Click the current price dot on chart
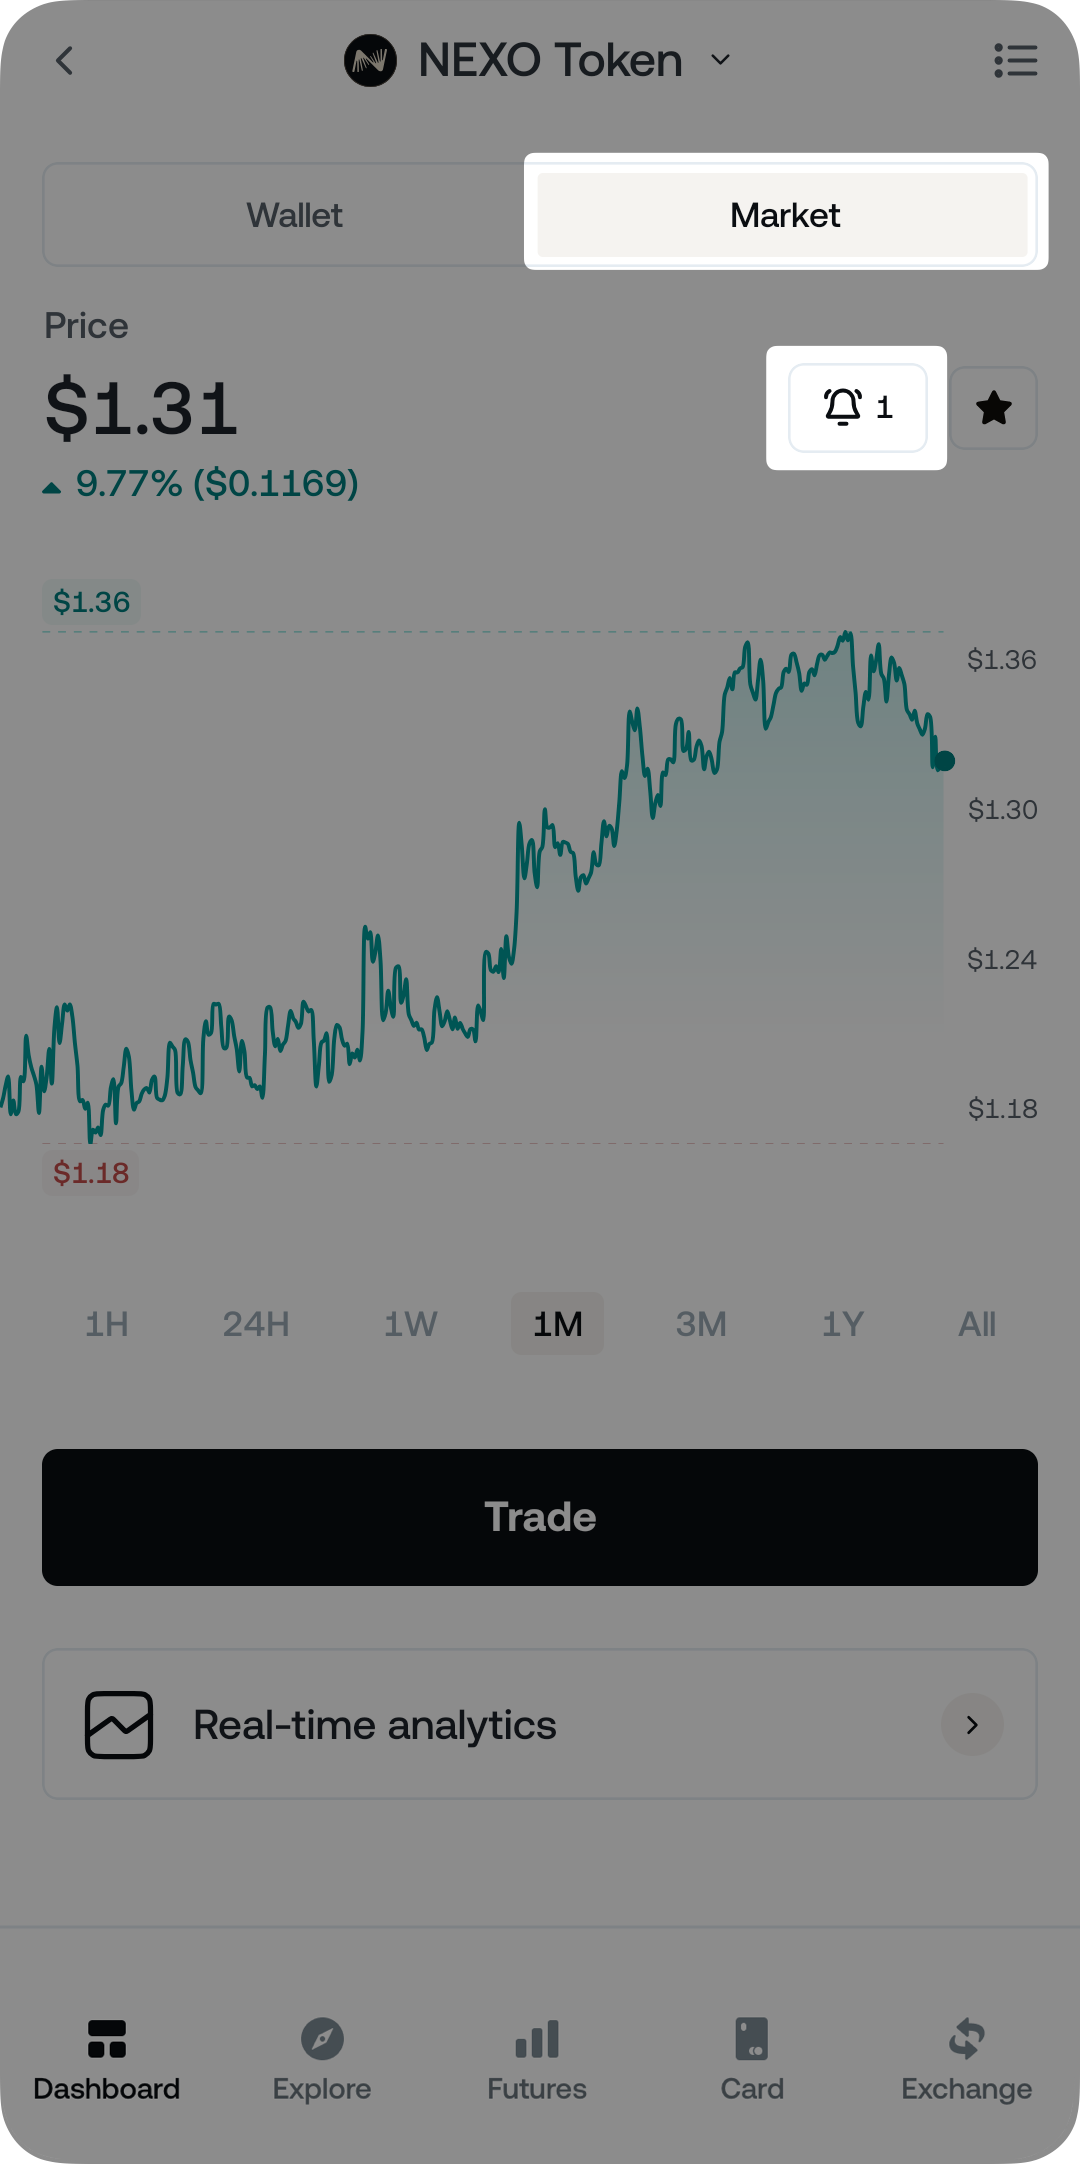The height and width of the screenshot is (2164, 1080). 944,761
